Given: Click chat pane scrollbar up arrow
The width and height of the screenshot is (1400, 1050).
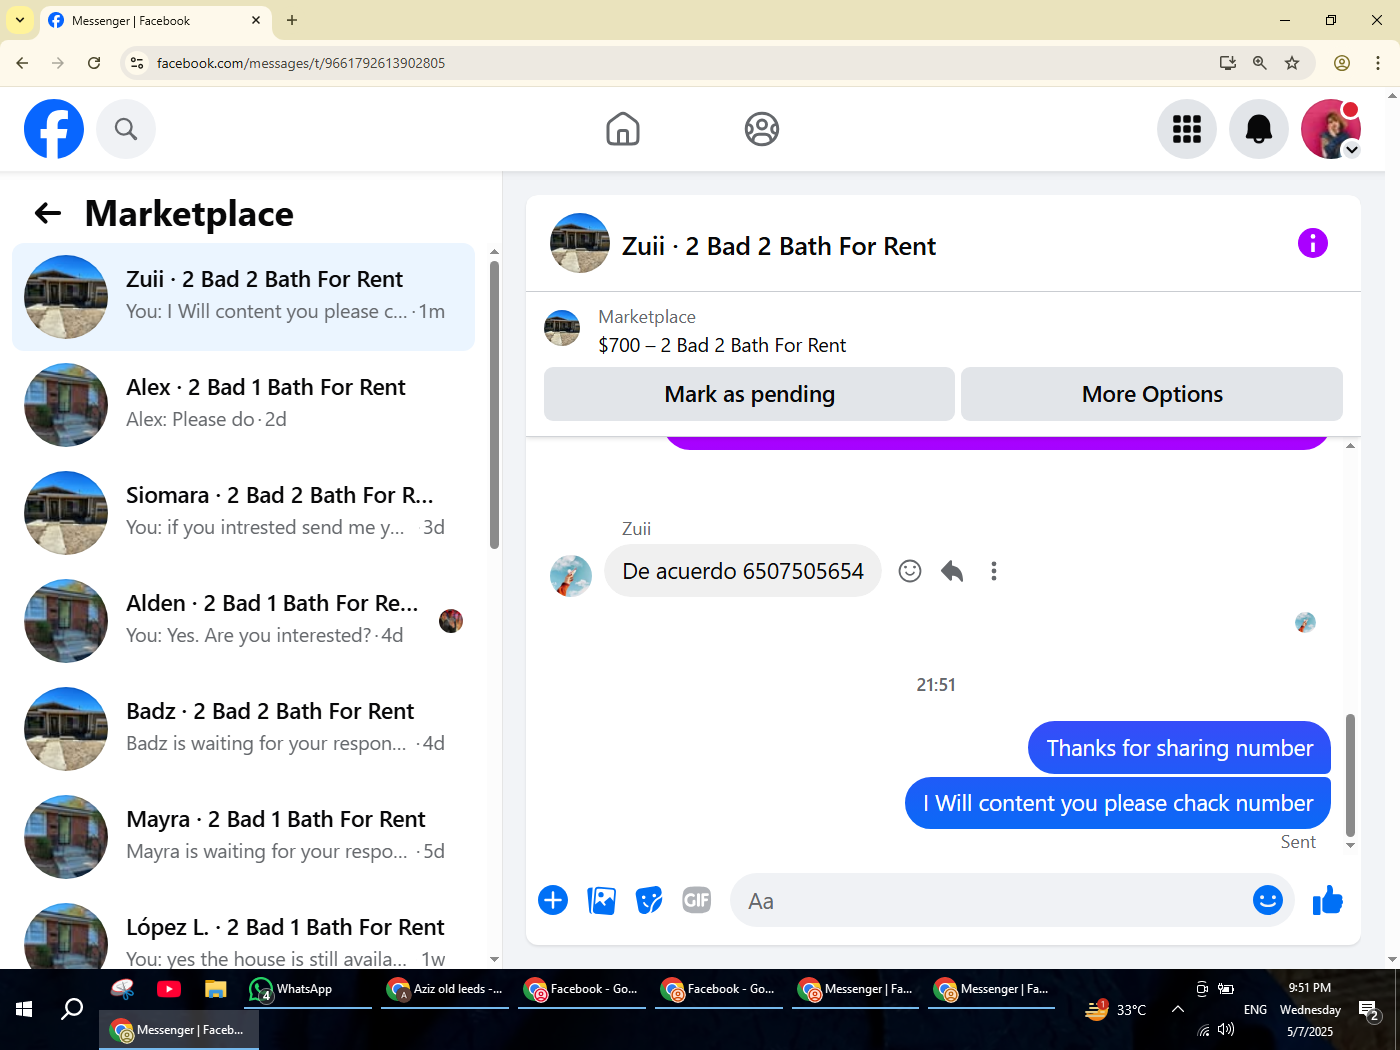Looking at the screenshot, I should [1350, 446].
